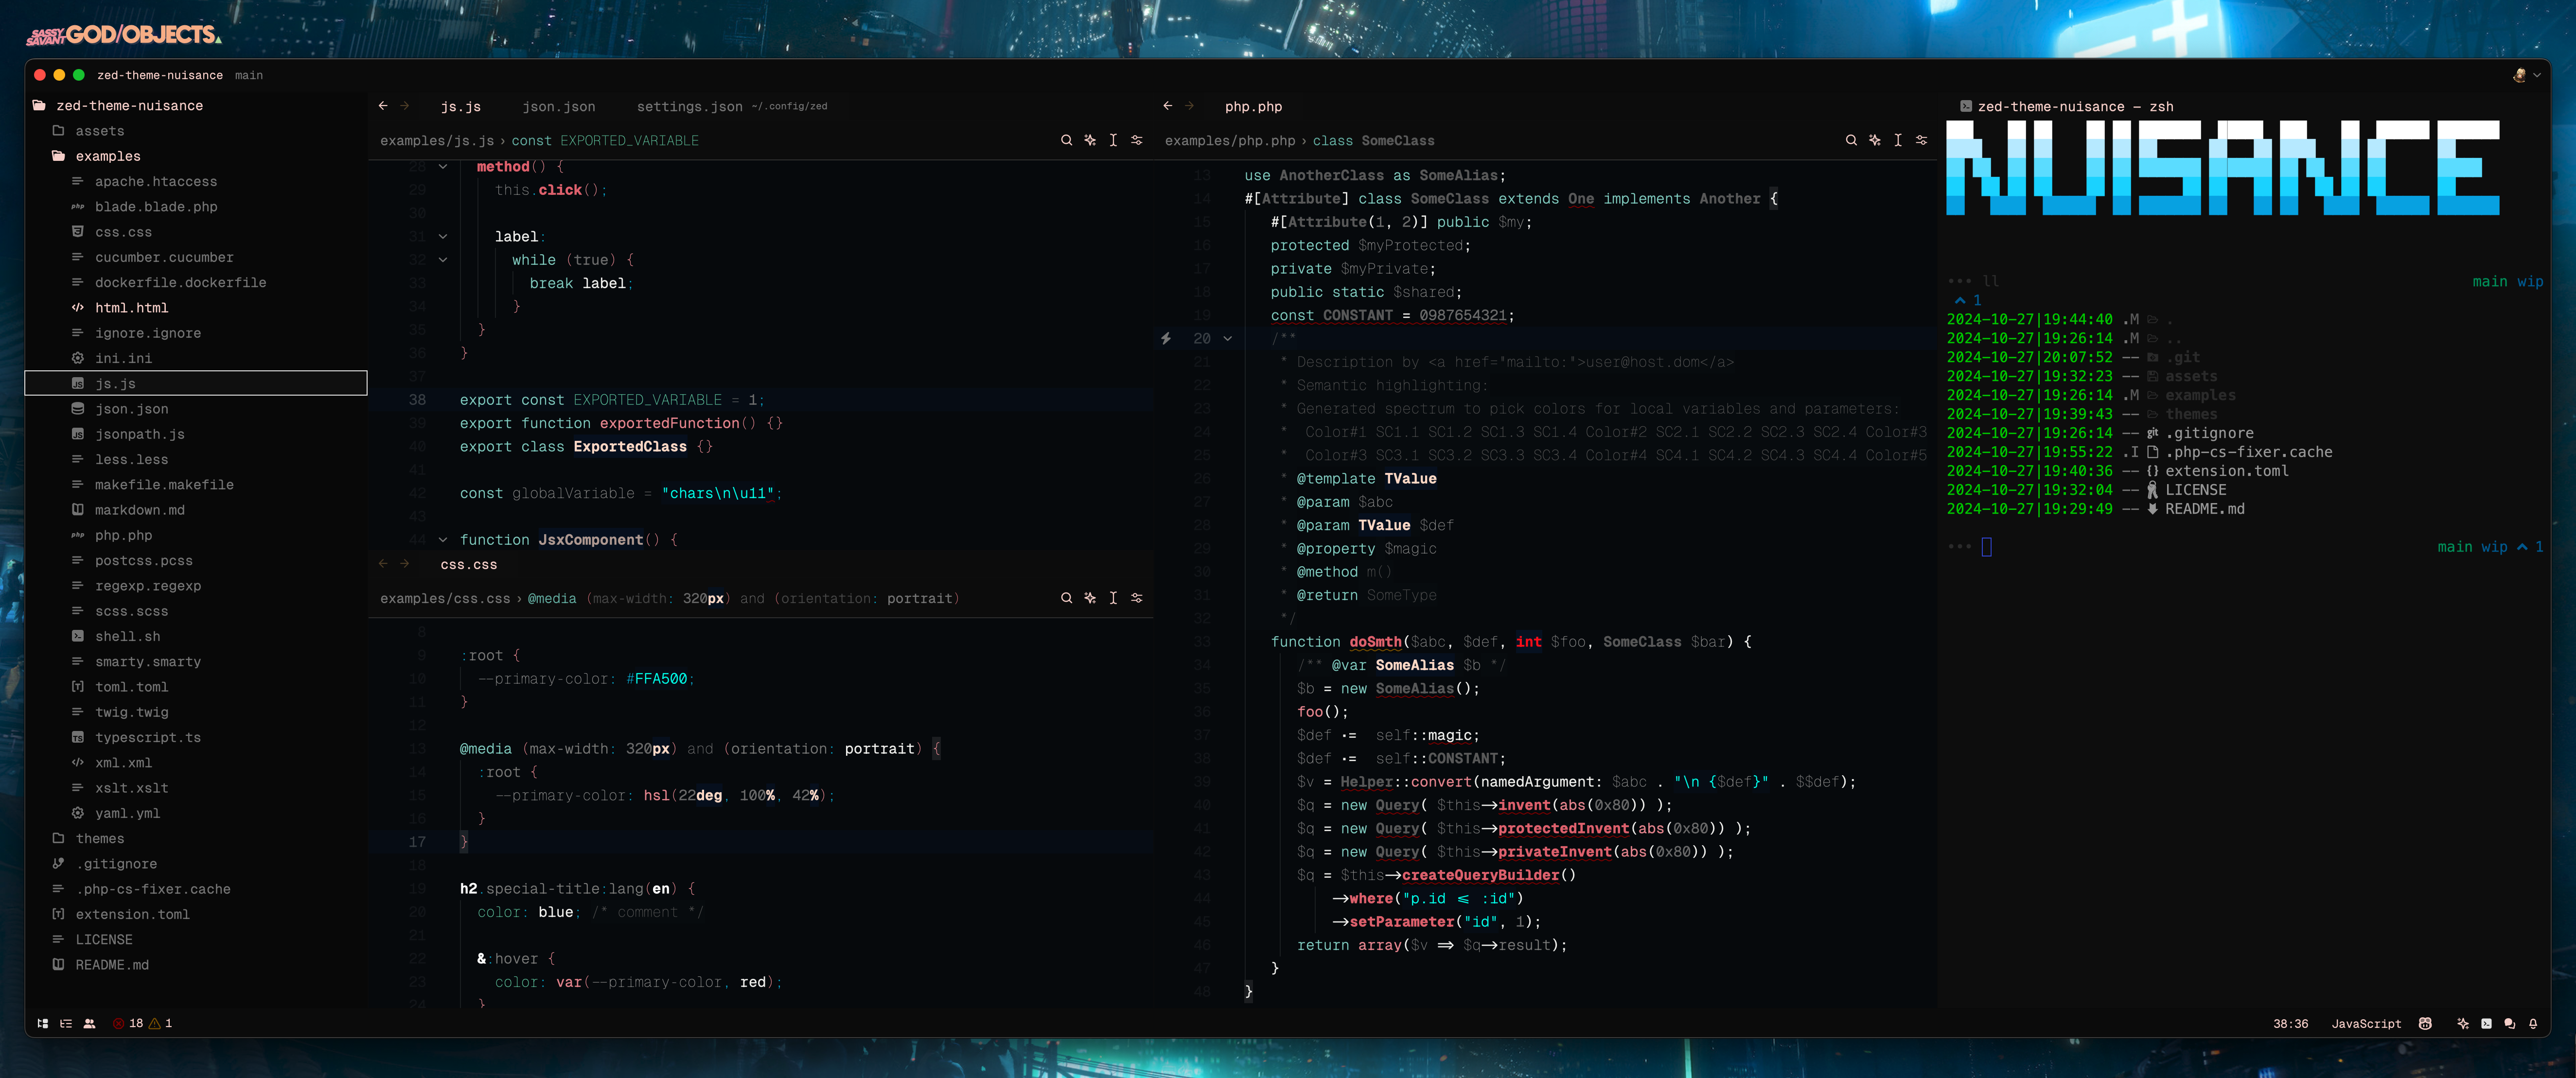Fold the comment block at line 20
The width and height of the screenshot is (2576, 1078).
pos(1228,339)
